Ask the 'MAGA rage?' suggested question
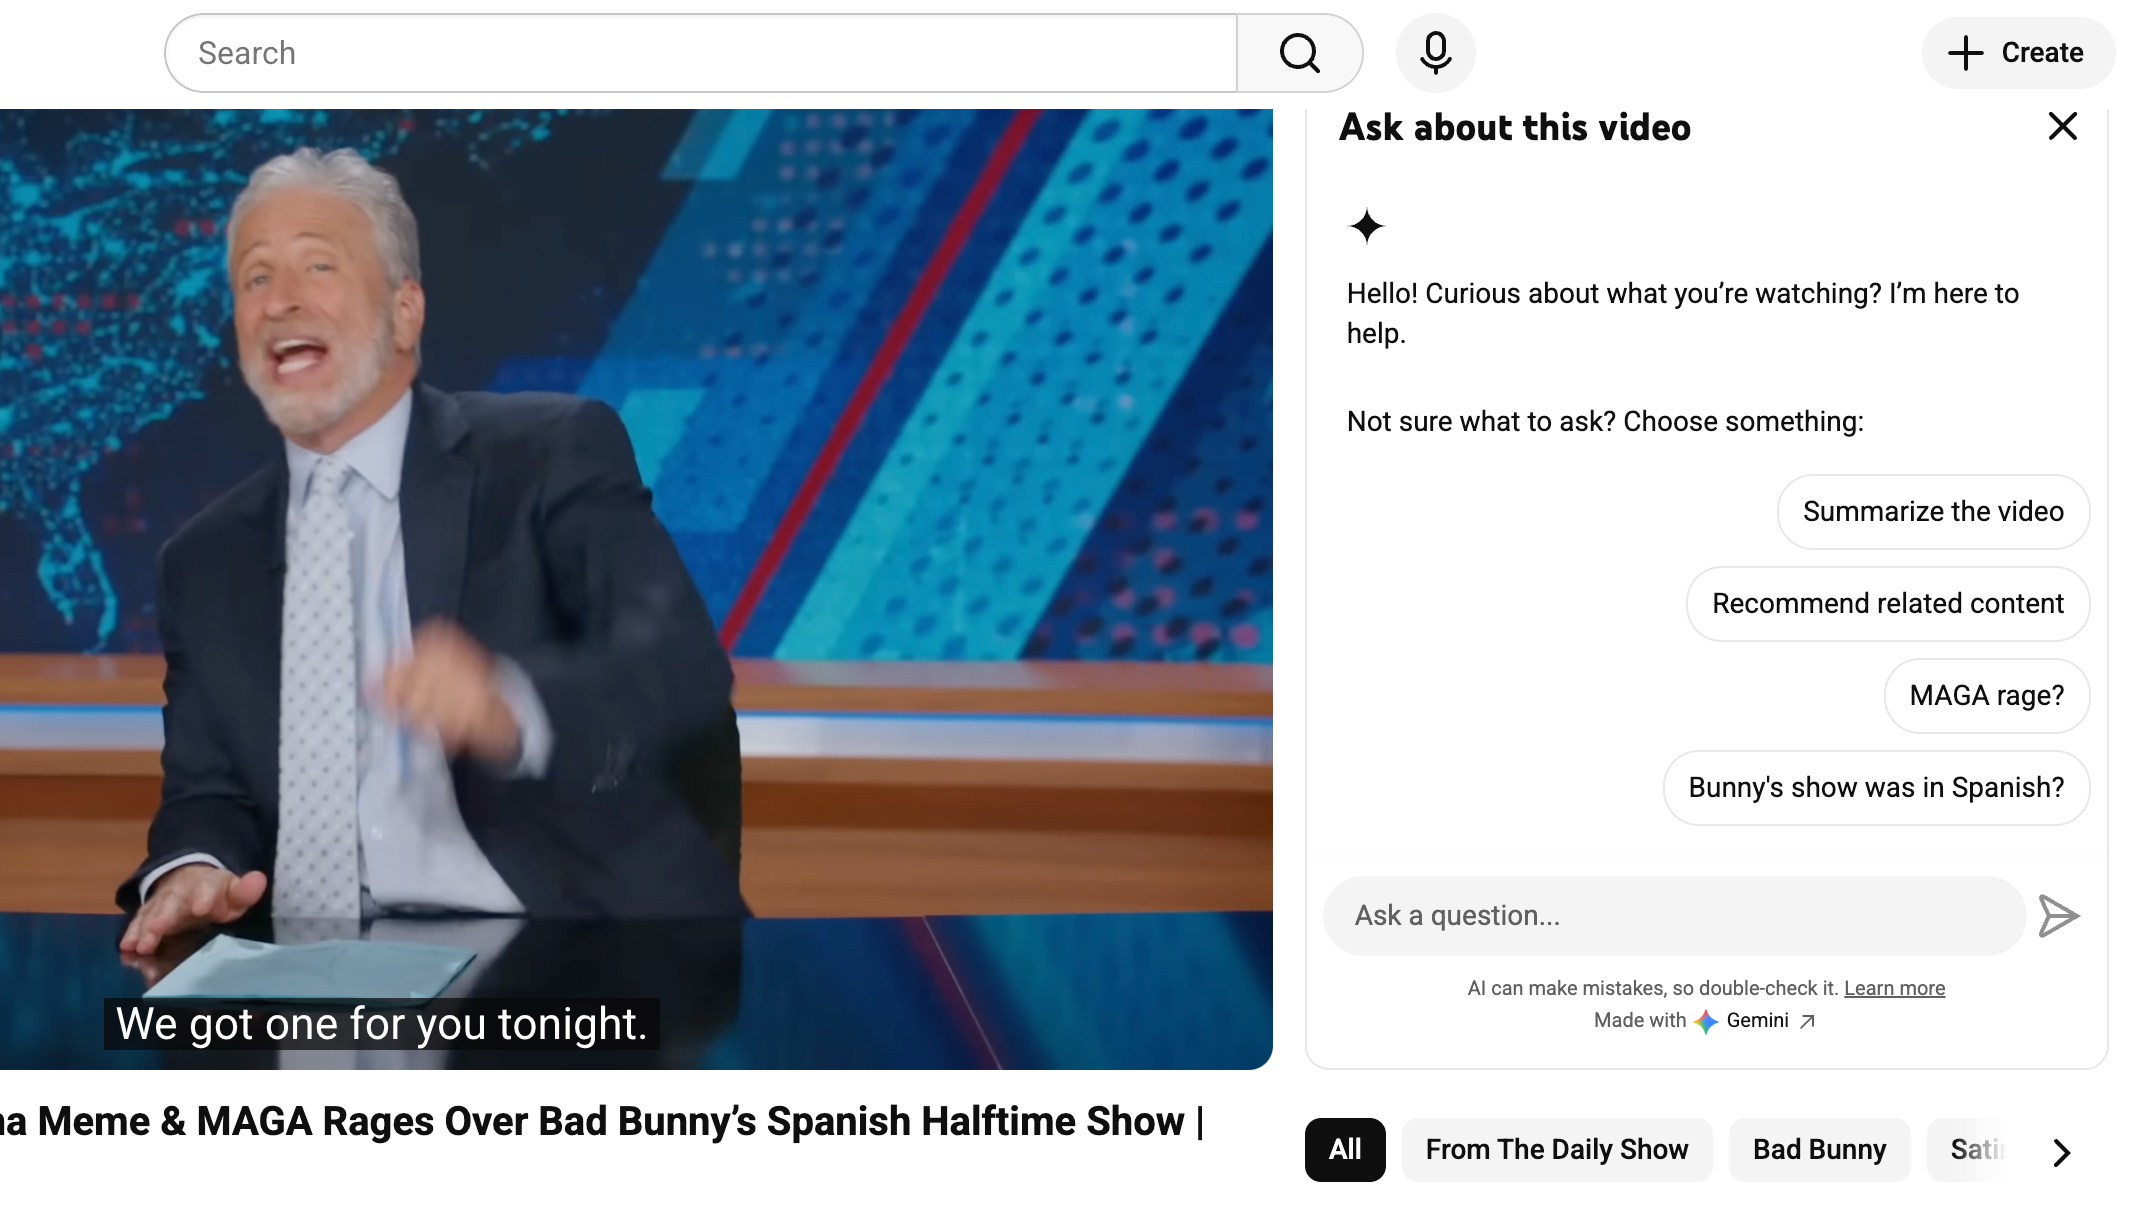The height and width of the screenshot is (1205, 2142). tap(1986, 695)
